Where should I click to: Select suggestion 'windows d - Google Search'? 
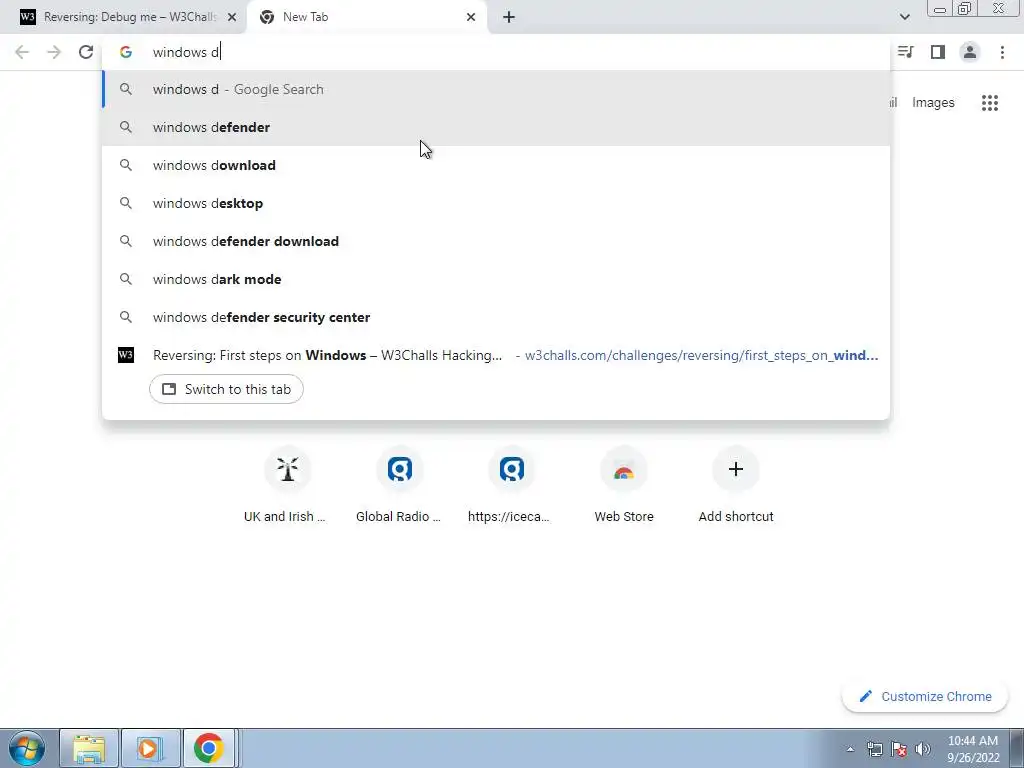(x=496, y=89)
